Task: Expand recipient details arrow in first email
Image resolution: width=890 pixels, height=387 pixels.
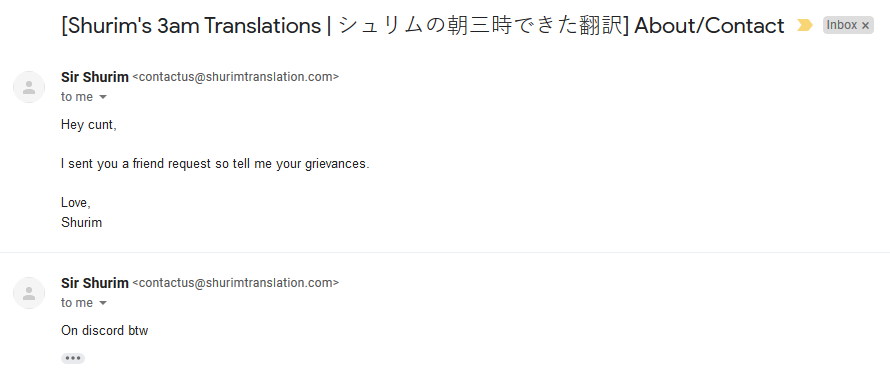Action: (103, 97)
